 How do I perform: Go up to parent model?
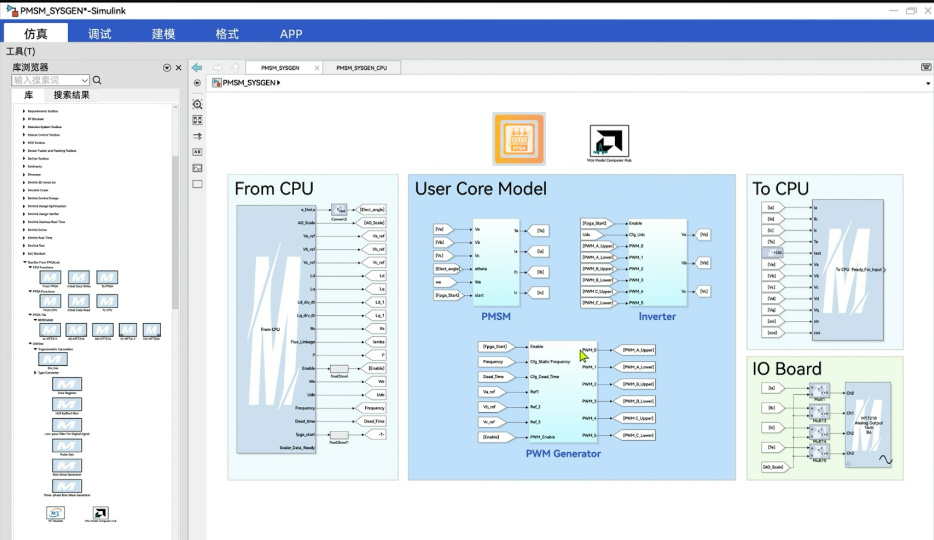(235, 67)
